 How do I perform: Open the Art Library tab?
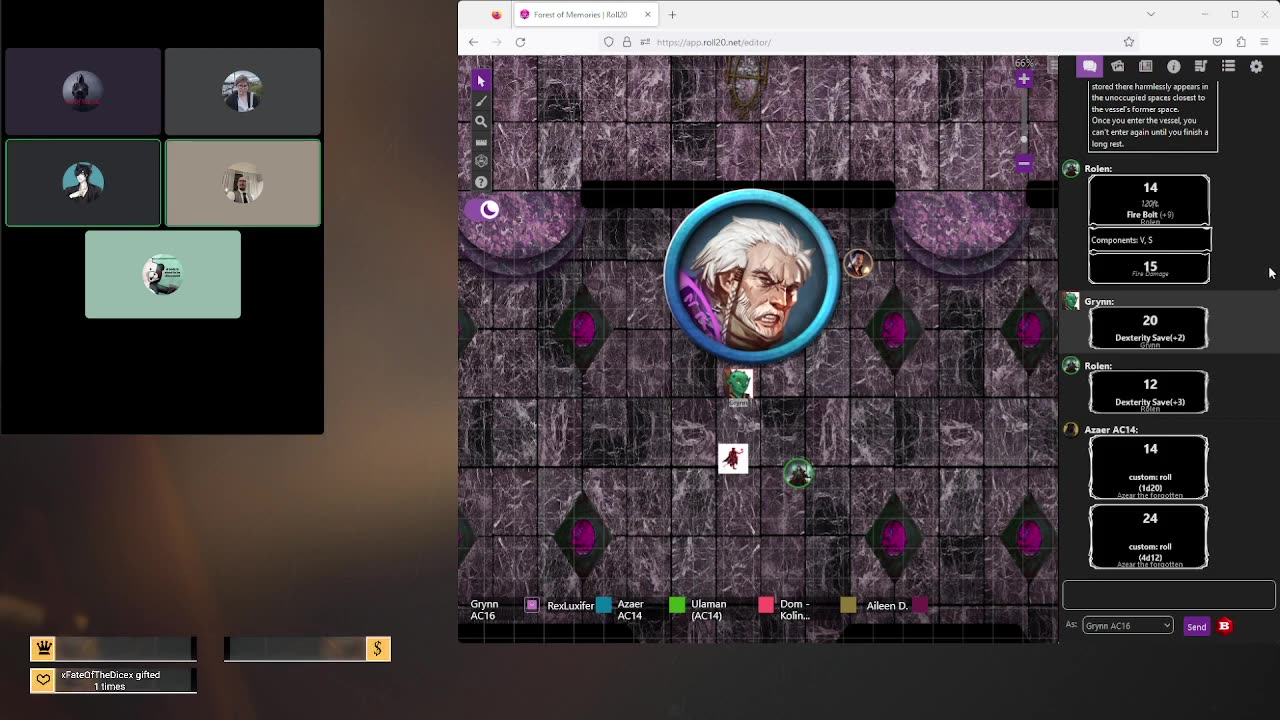[1117, 66]
